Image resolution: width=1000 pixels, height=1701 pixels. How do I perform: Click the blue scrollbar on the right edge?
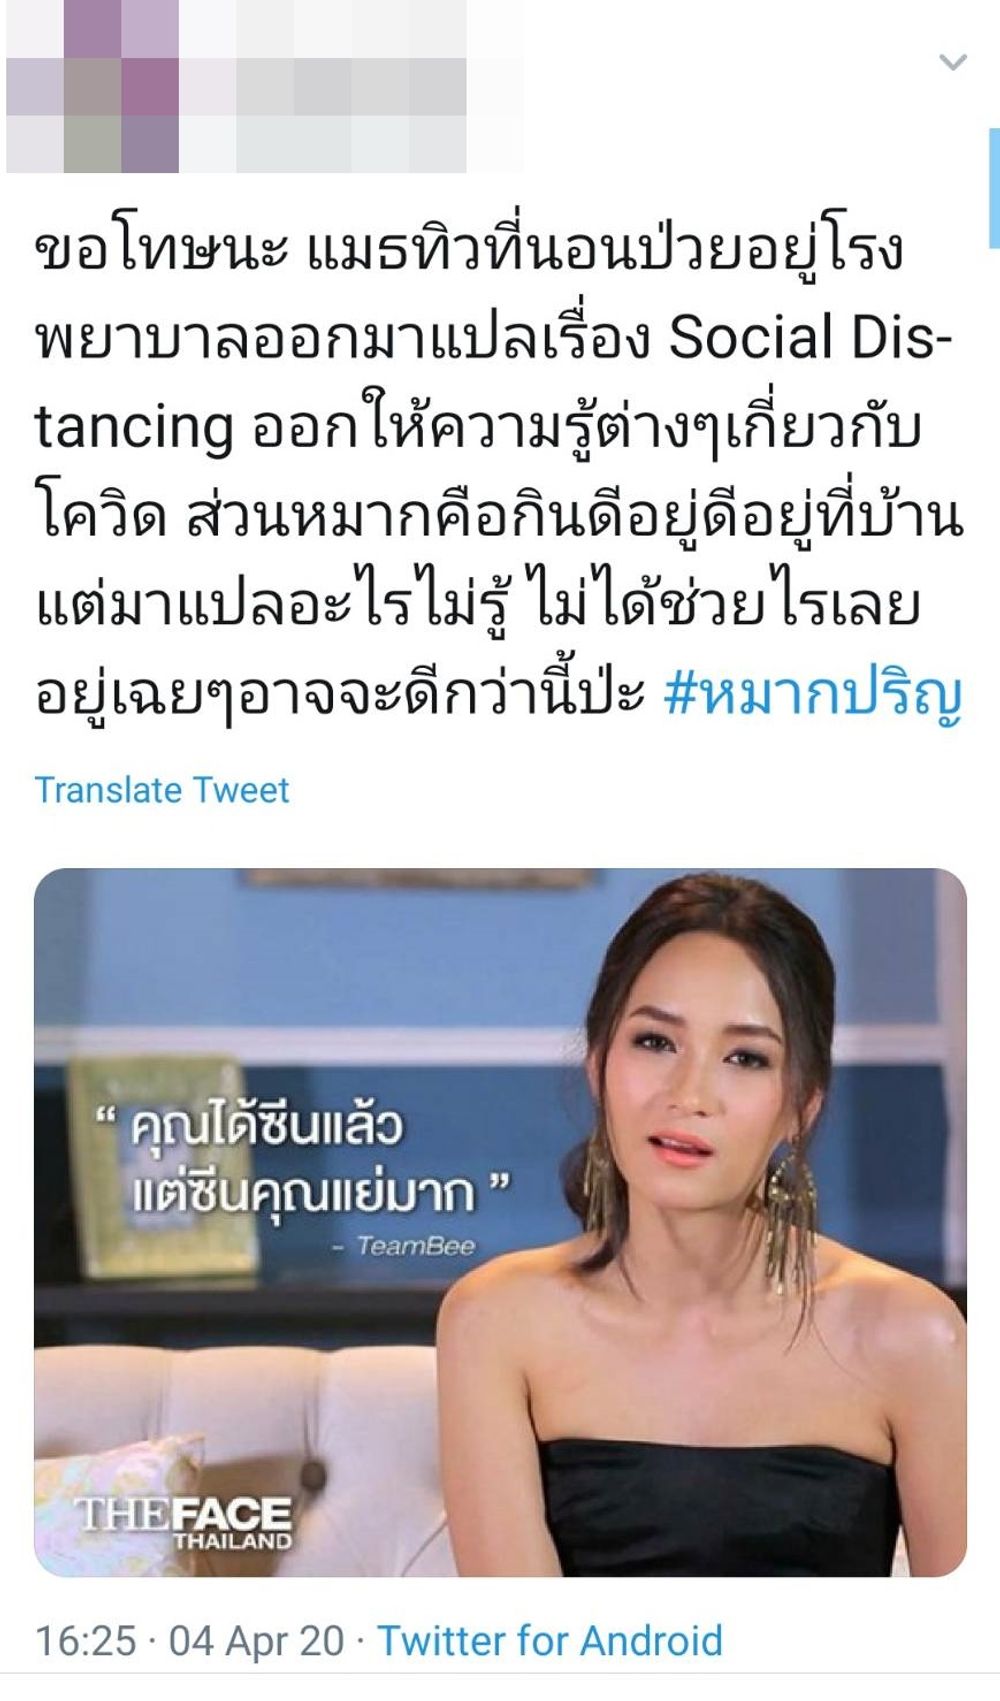click(994, 188)
